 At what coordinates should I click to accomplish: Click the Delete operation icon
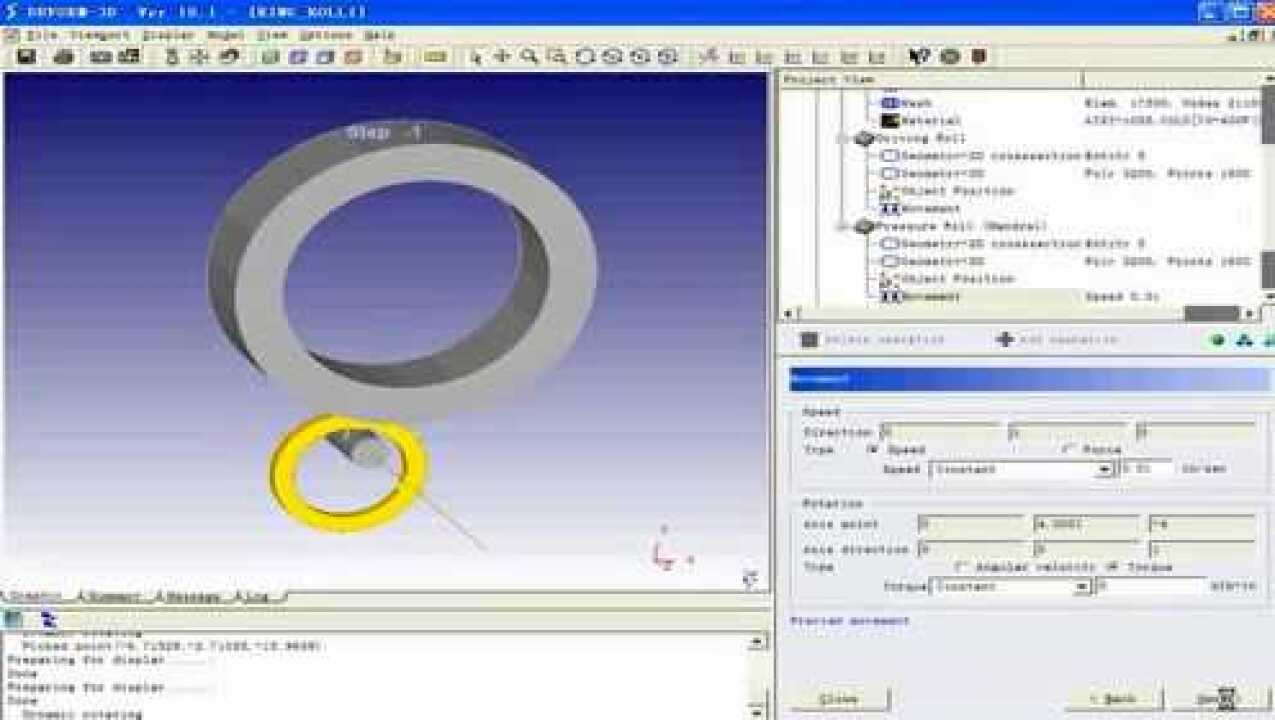(x=809, y=340)
